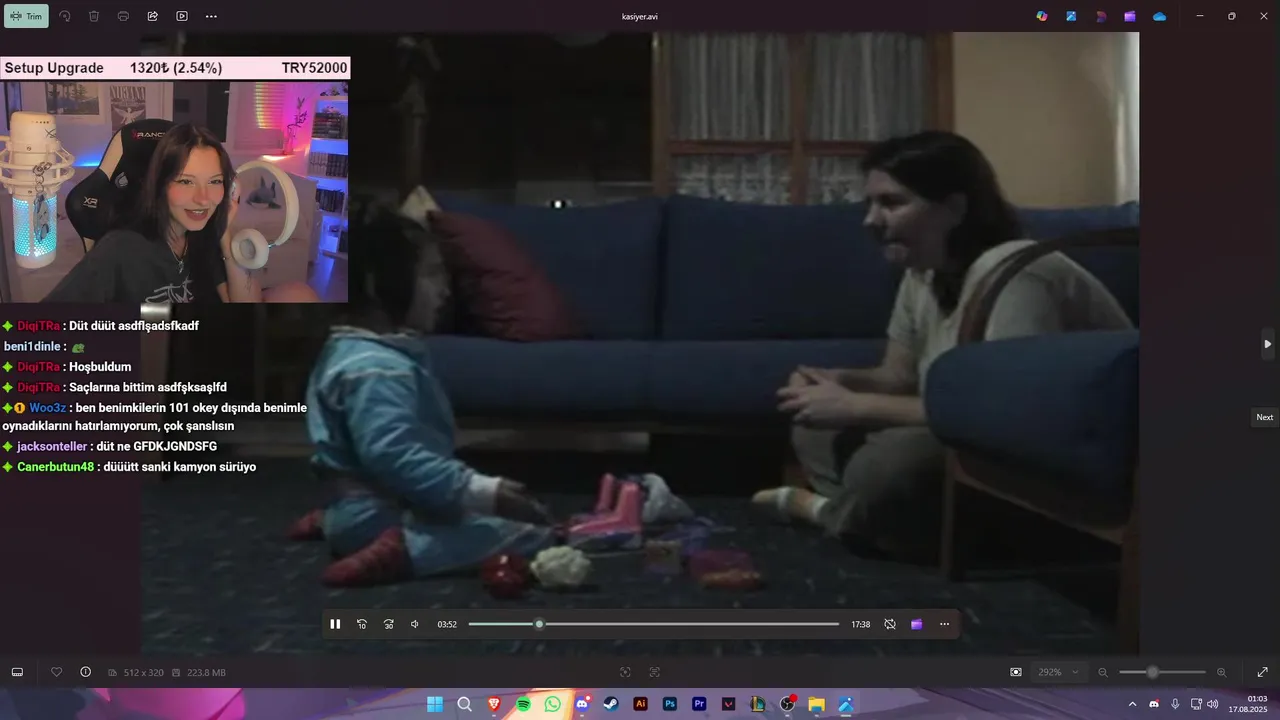Open Spotify from the taskbar
This screenshot has height=720, width=1280.
[524, 704]
